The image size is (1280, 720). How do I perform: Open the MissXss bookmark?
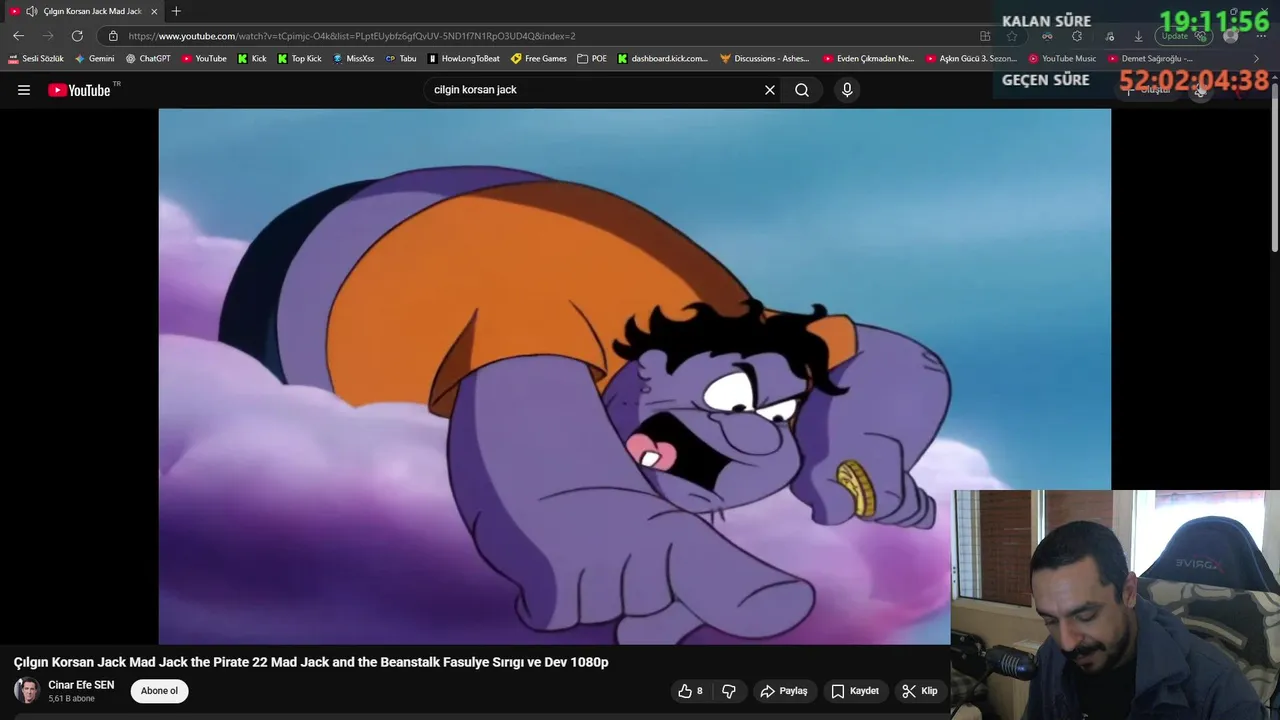pyautogui.click(x=353, y=59)
